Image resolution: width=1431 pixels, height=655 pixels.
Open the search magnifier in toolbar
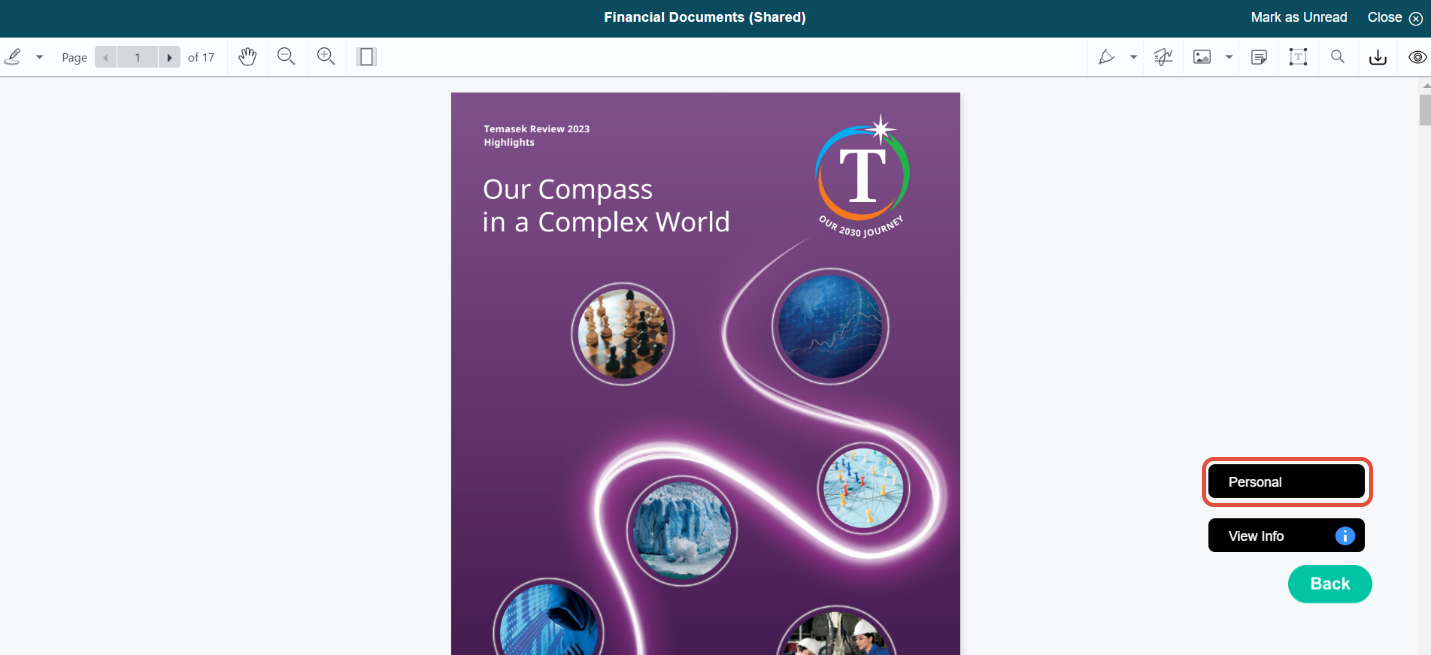[1338, 57]
